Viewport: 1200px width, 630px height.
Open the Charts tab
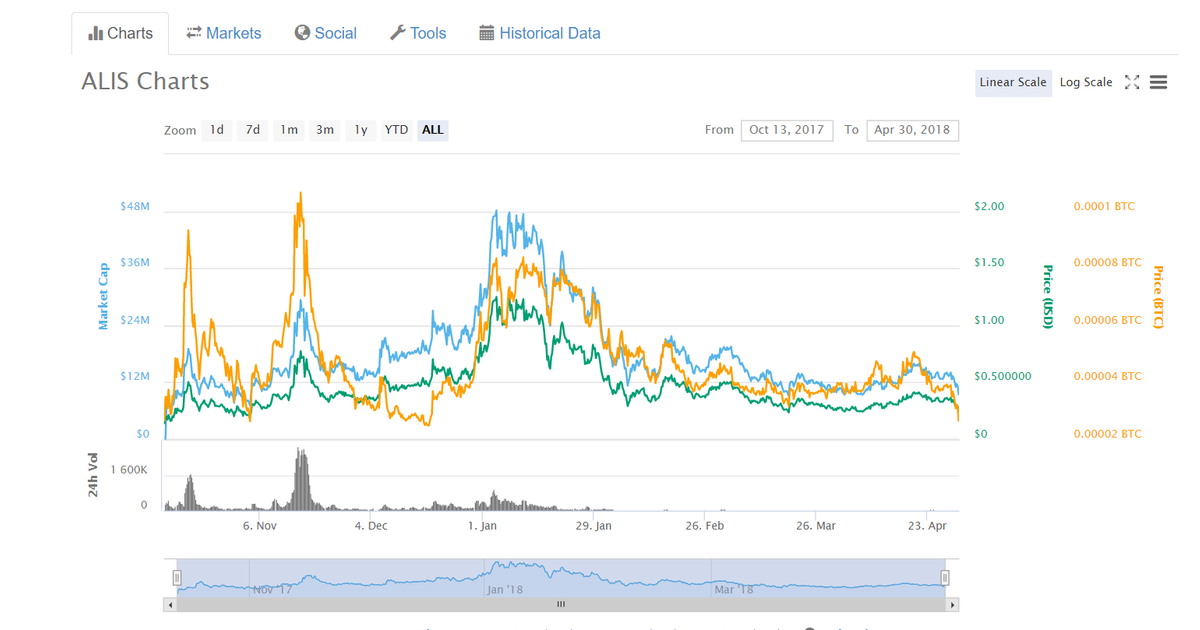[x=120, y=33]
